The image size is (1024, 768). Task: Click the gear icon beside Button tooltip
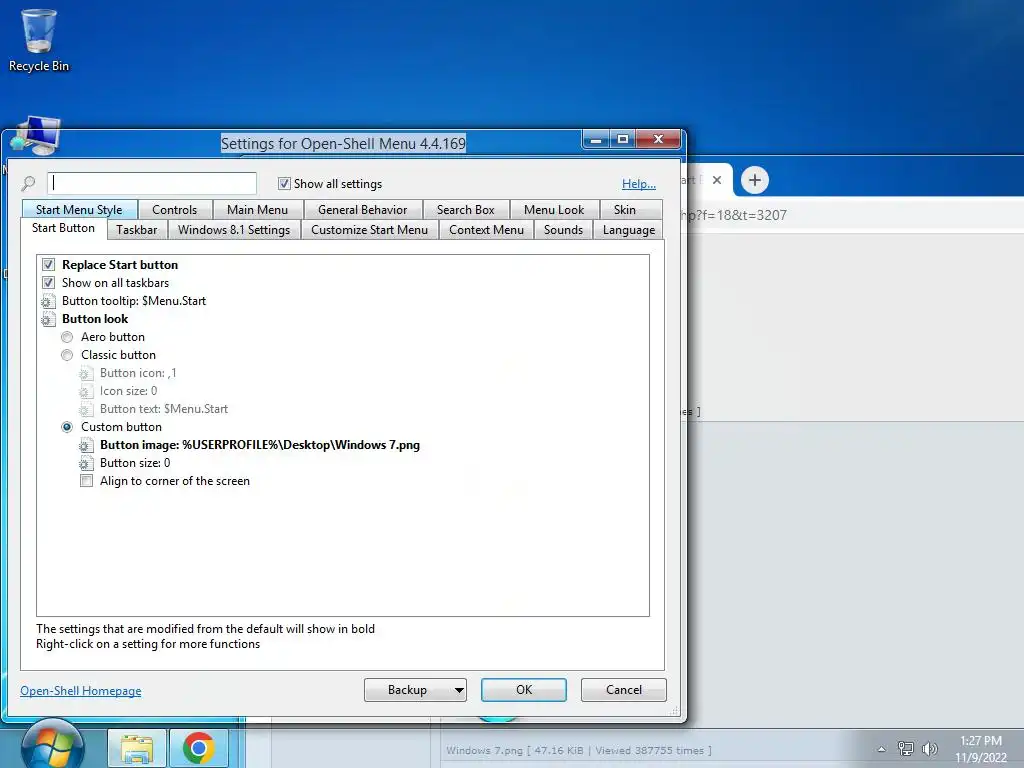pyautogui.click(x=48, y=301)
